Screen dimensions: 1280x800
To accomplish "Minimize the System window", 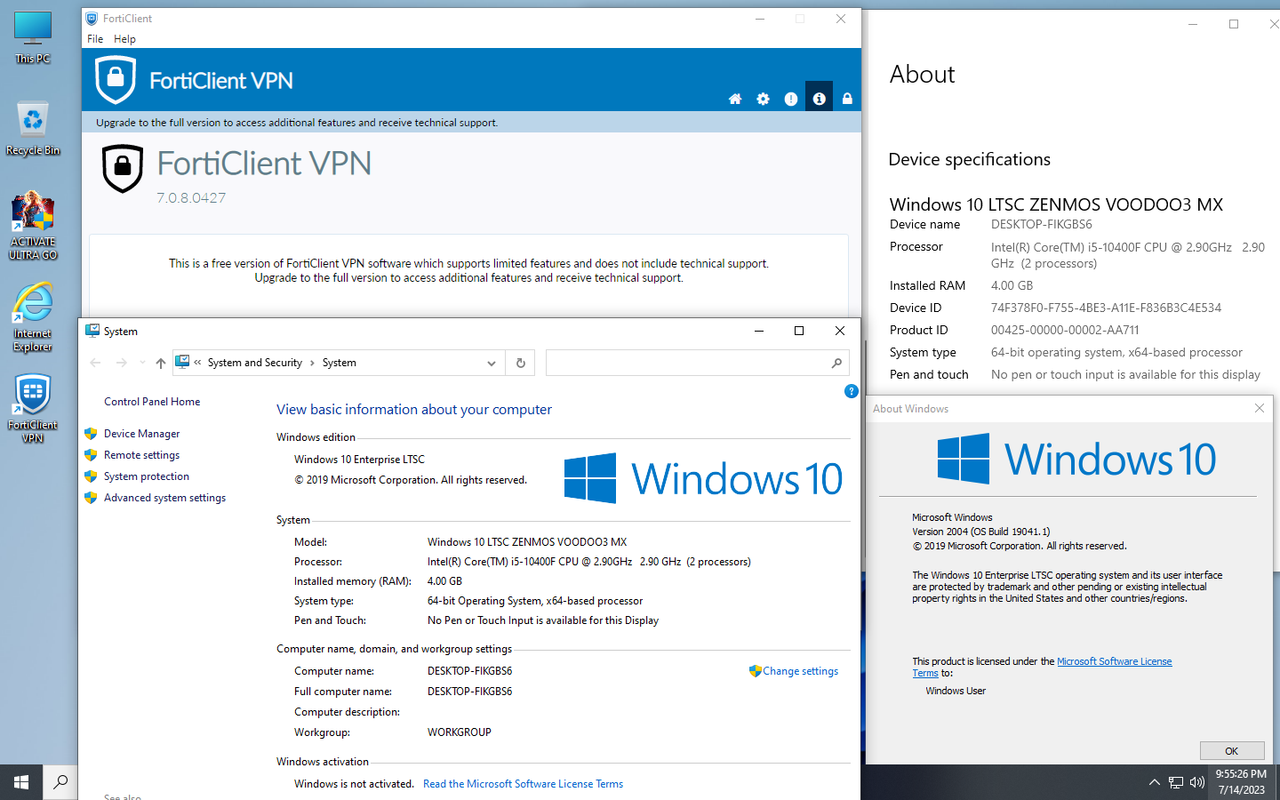I will 759,331.
